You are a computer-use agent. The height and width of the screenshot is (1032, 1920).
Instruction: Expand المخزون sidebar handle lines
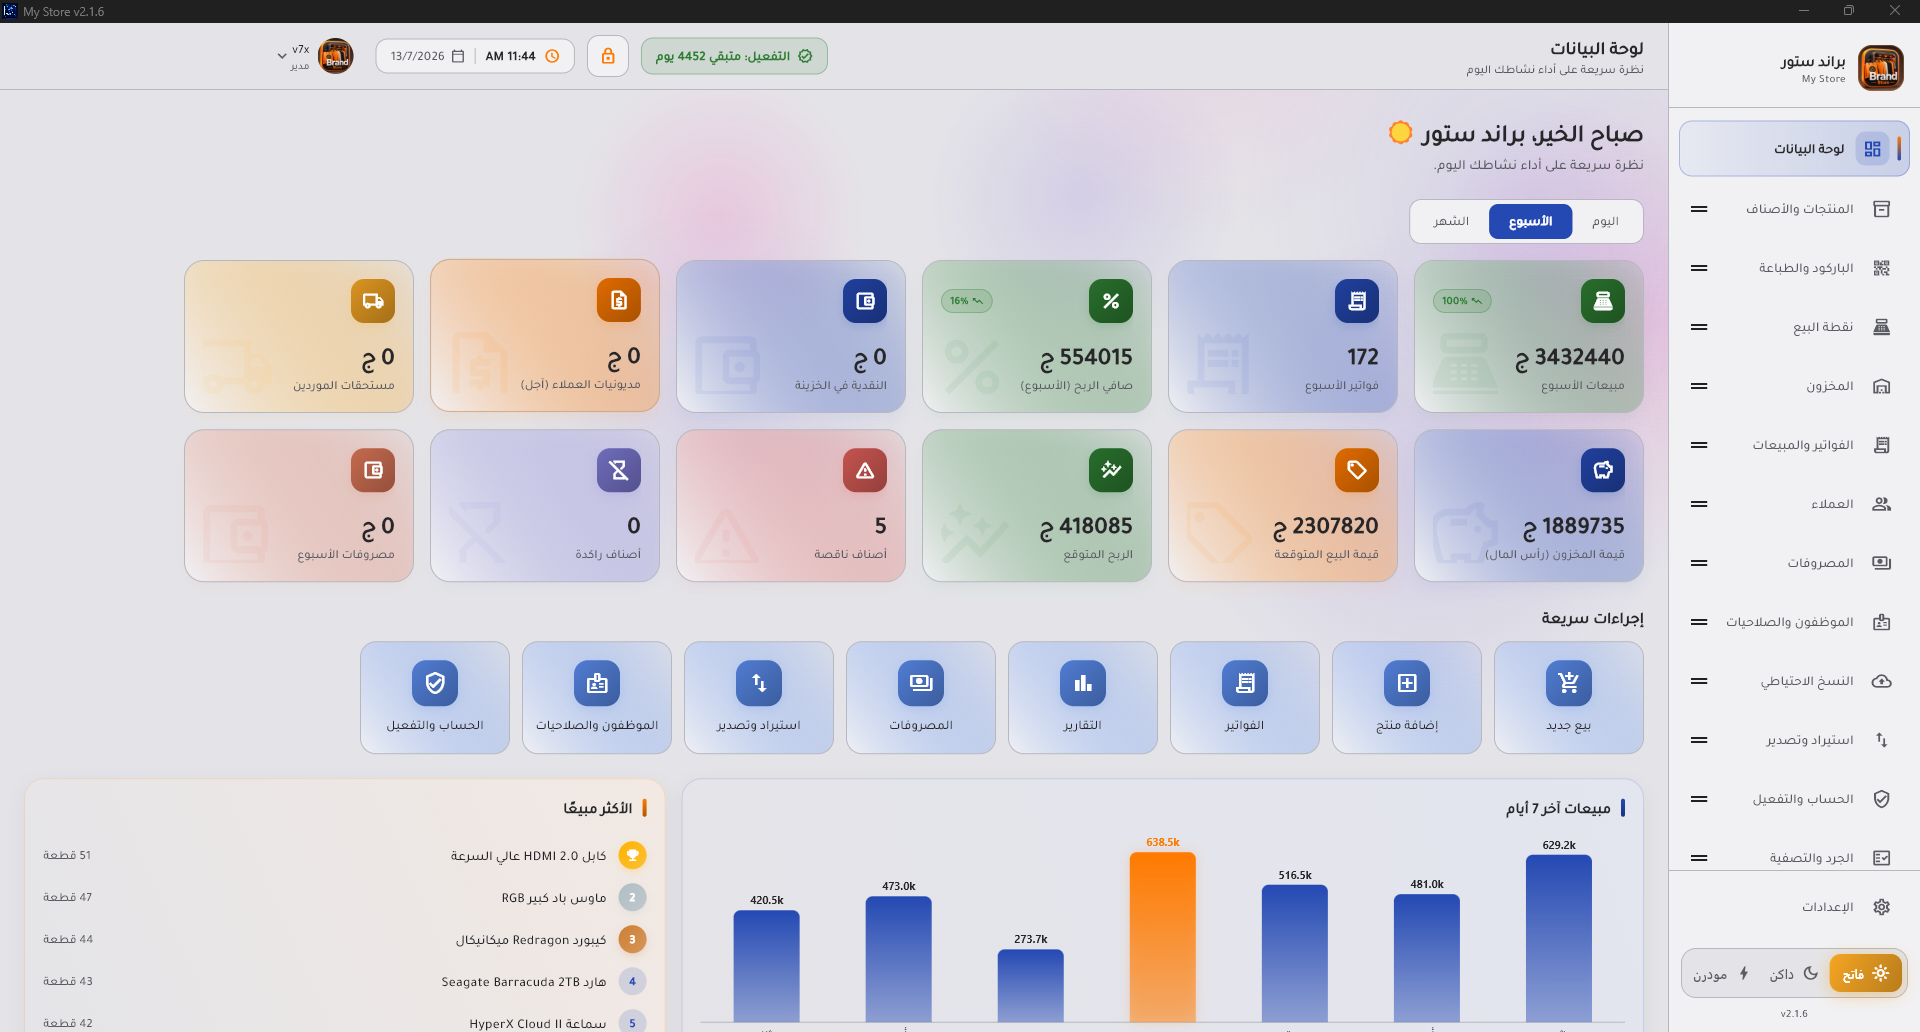tap(1699, 386)
